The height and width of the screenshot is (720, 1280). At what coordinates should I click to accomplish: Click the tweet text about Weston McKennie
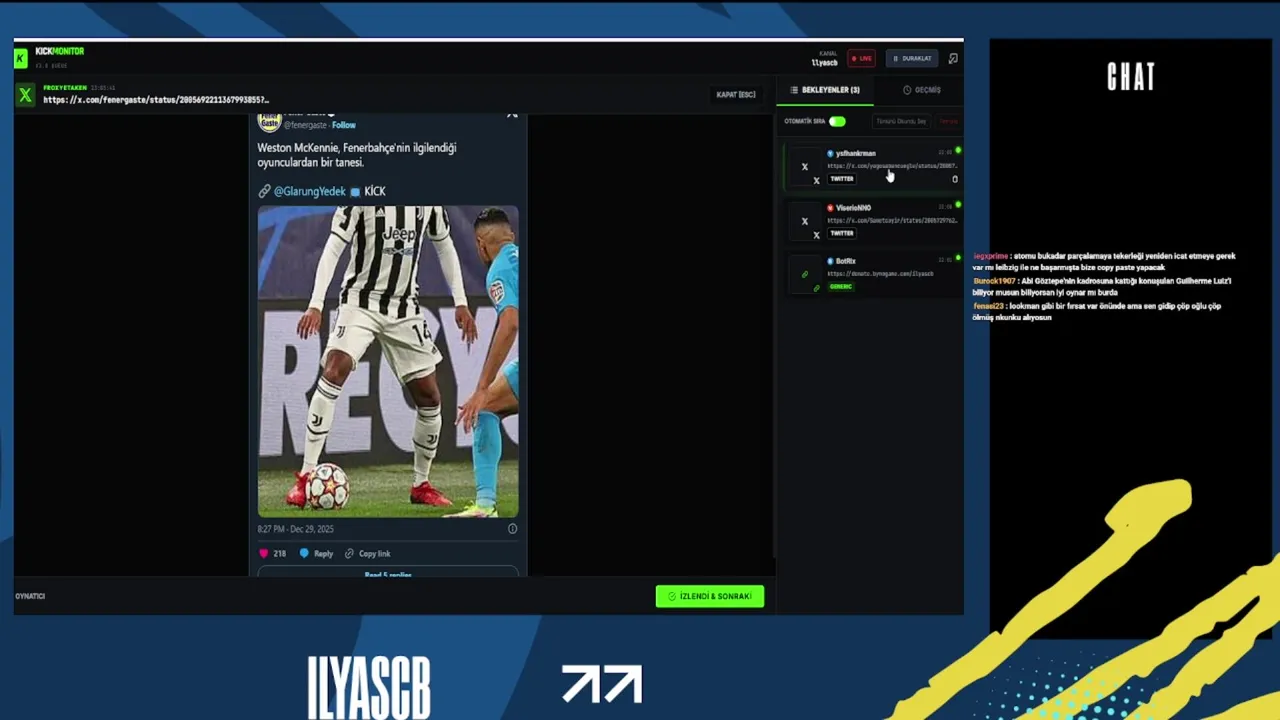coord(357,155)
